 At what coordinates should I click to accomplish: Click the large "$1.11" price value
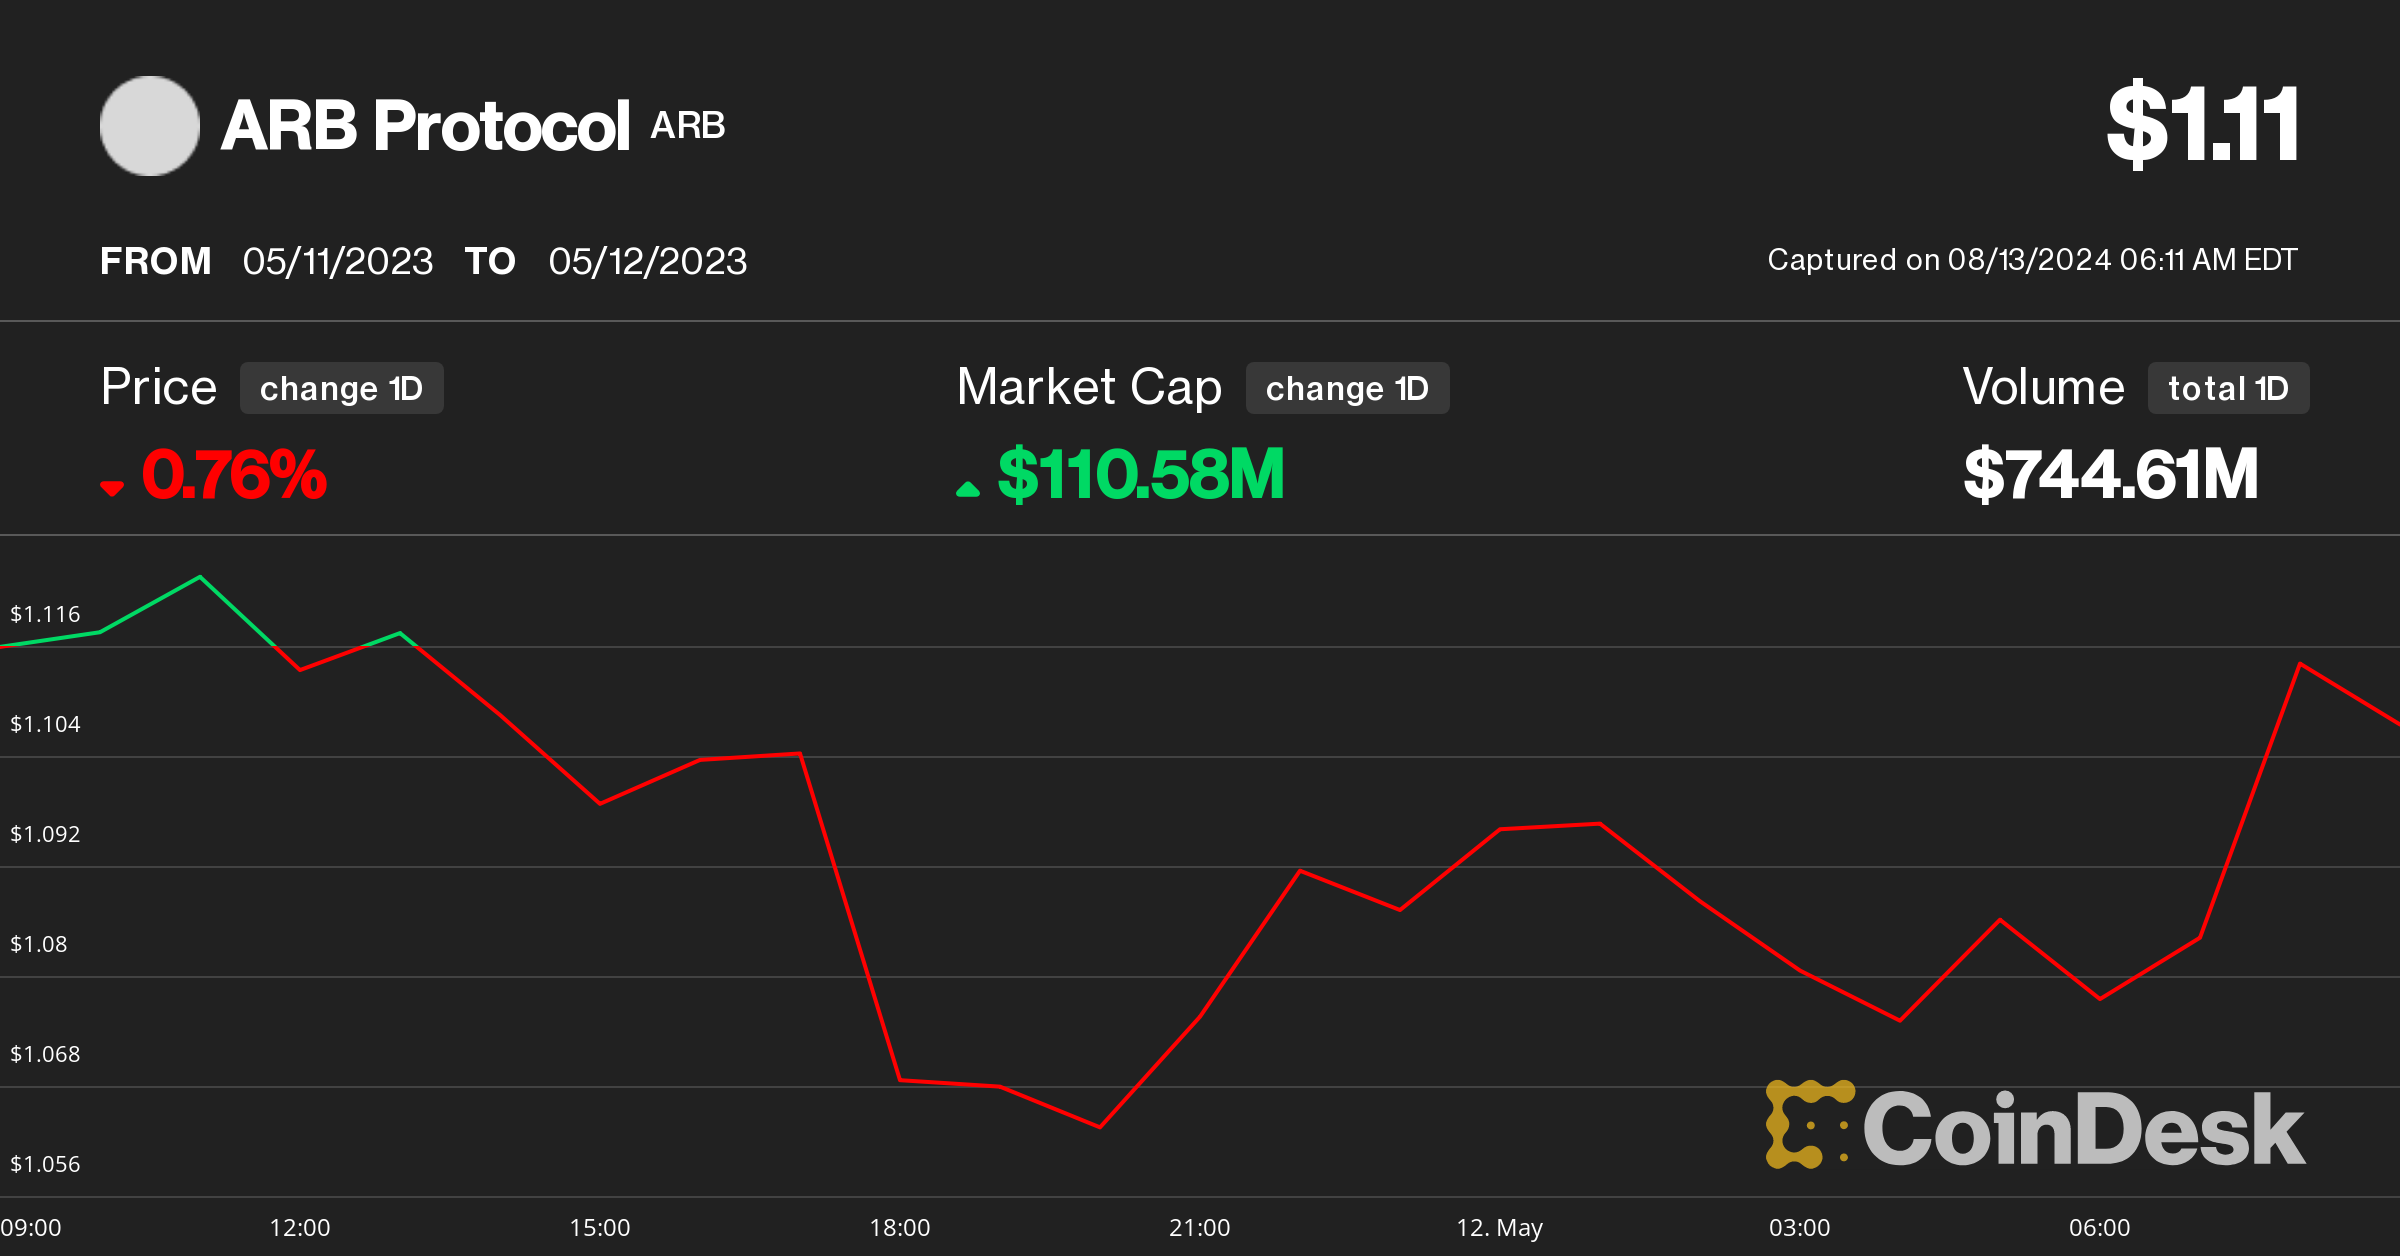(2203, 124)
